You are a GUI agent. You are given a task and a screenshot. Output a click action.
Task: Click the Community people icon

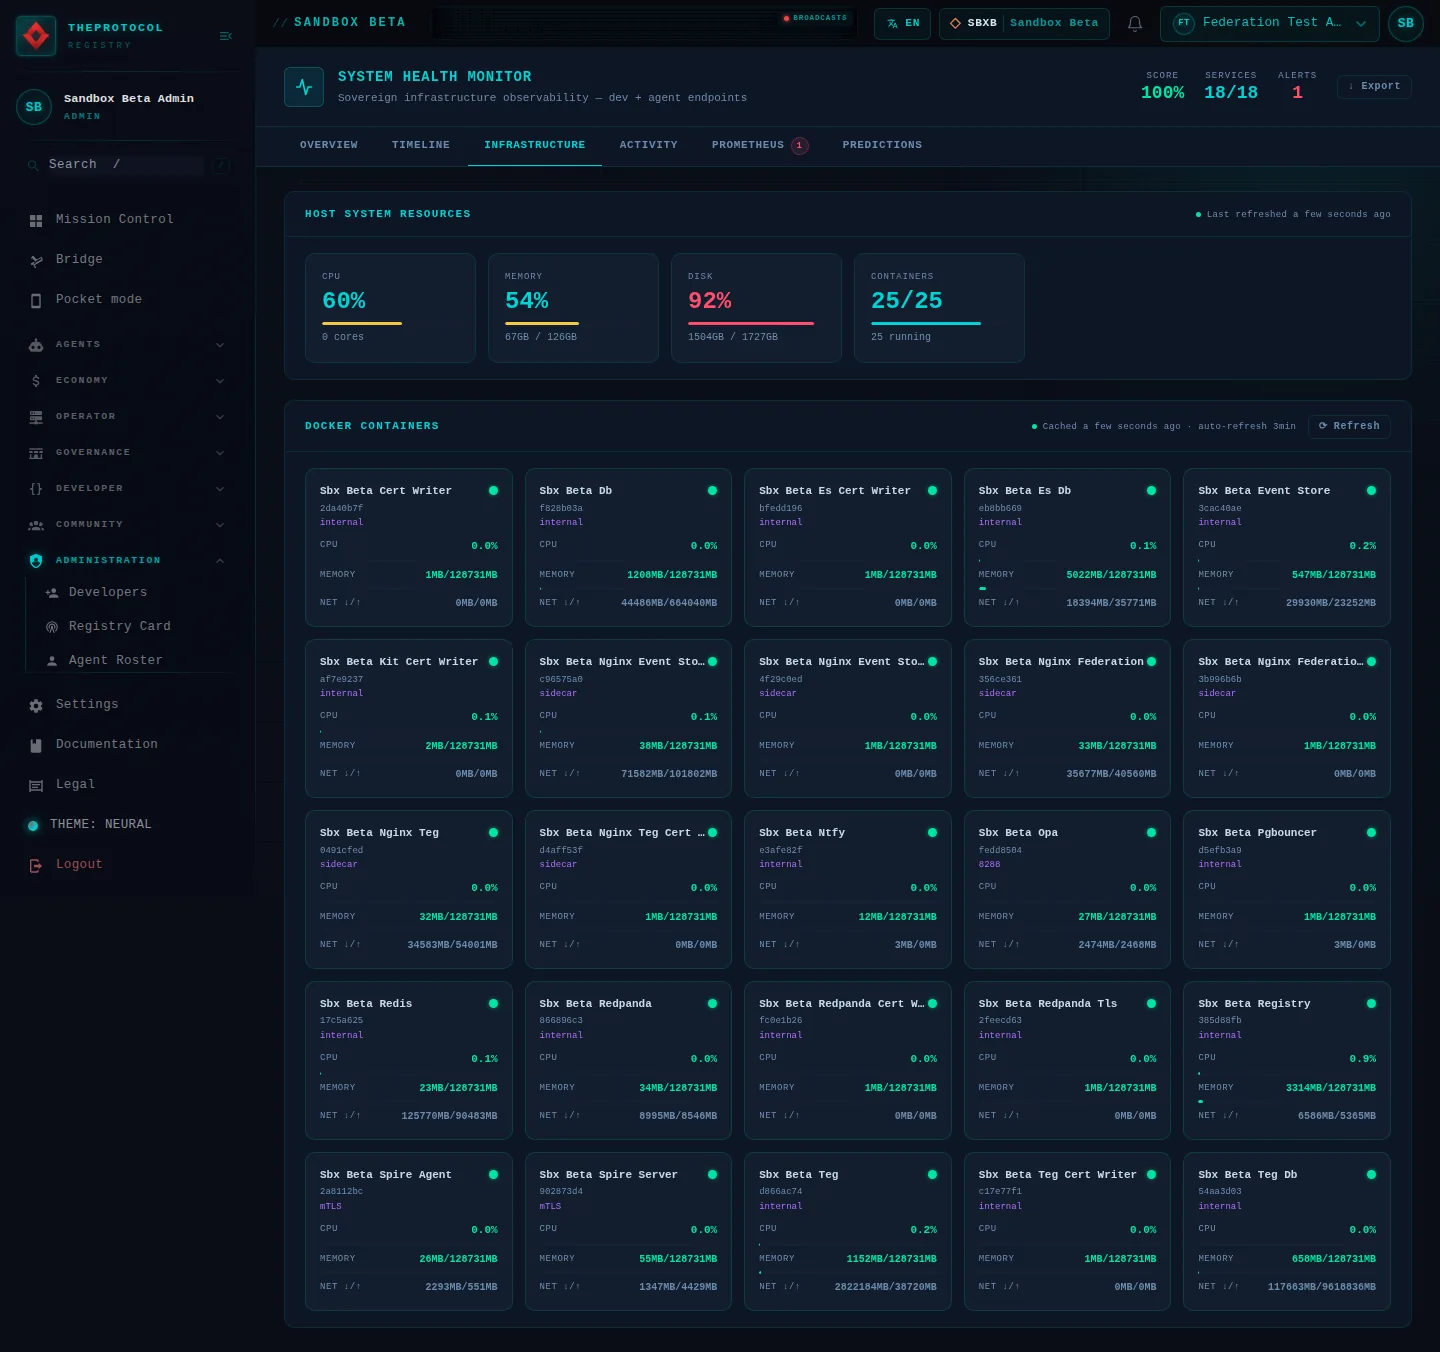pyautogui.click(x=36, y=525)
